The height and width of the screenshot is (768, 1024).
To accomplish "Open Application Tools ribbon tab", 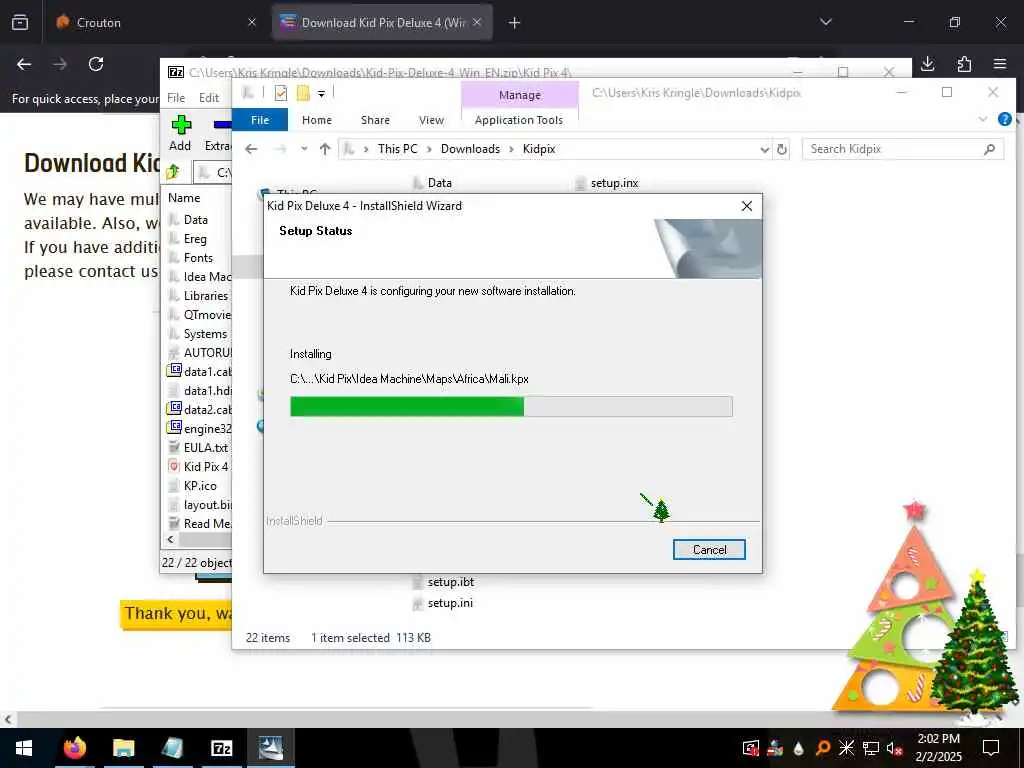I will [519, 120].
